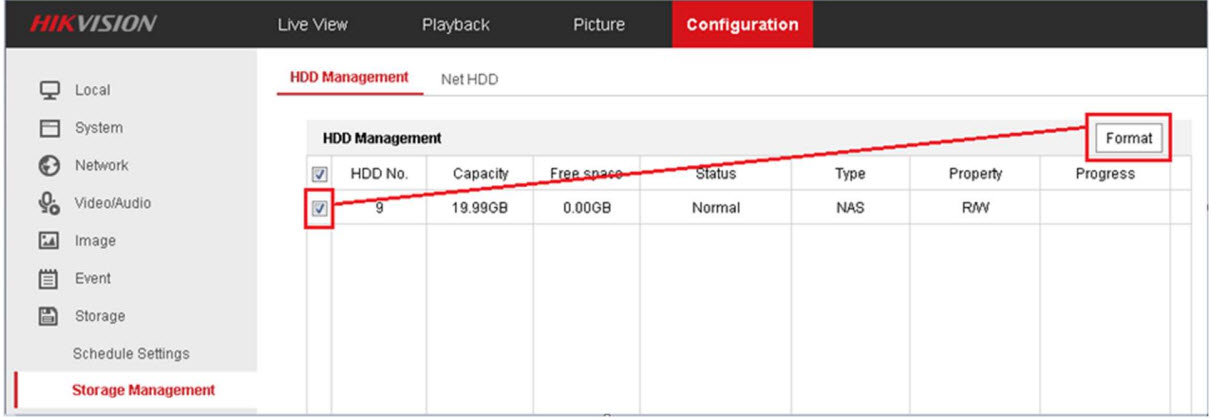Uncheck the checkbox for HDD No. 9
The height and width of the screenshot is (420, 1213).
click(319, 209)
